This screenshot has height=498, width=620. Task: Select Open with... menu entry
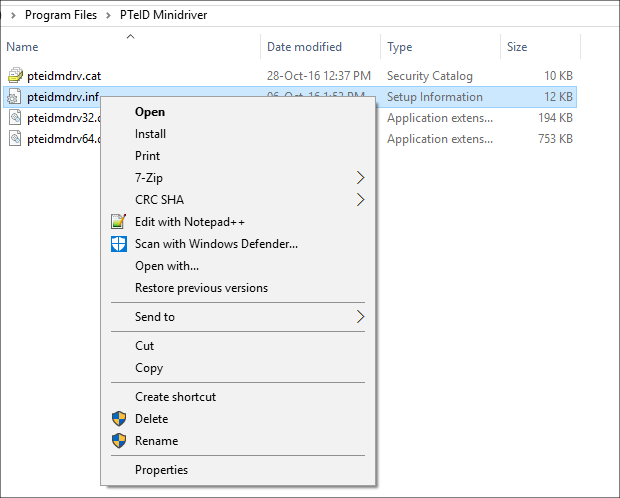tap(166, 266)
